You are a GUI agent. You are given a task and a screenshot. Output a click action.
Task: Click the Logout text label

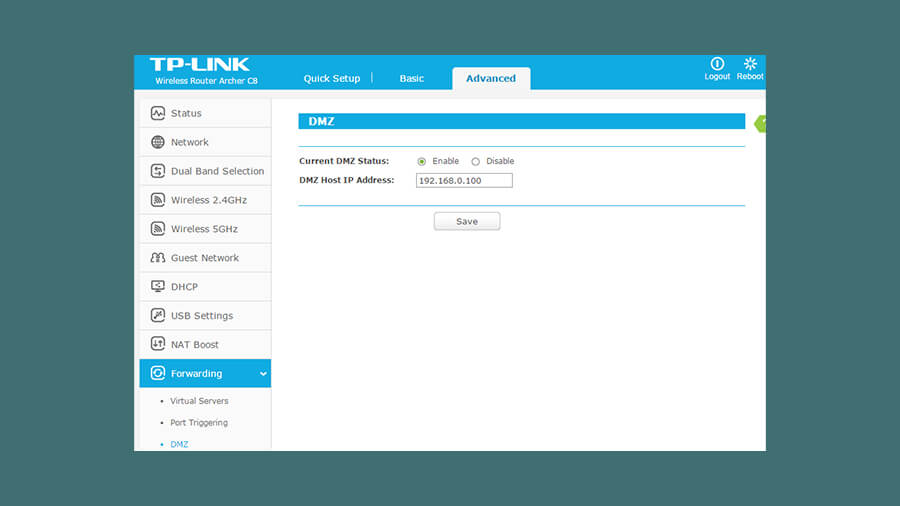pyautogui.click(x=717, y=76)
